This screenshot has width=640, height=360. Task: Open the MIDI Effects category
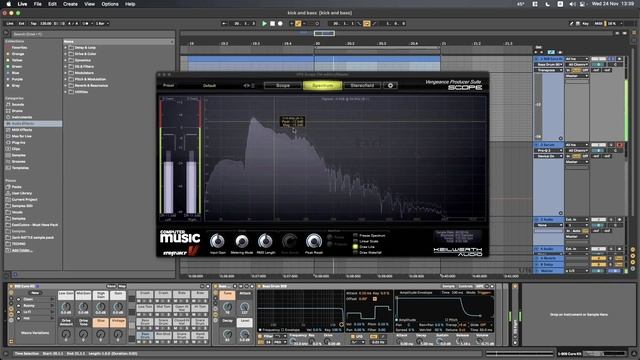[x=21, y=130]
